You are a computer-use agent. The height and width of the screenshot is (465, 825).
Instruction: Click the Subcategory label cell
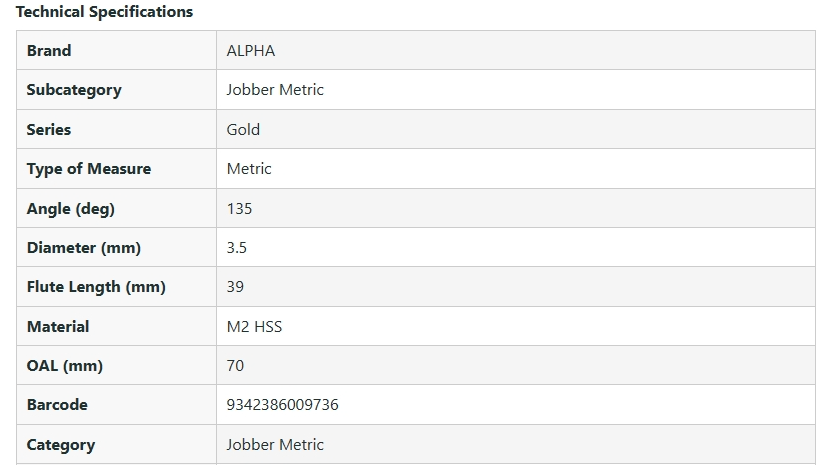click(x=74, y=90)
